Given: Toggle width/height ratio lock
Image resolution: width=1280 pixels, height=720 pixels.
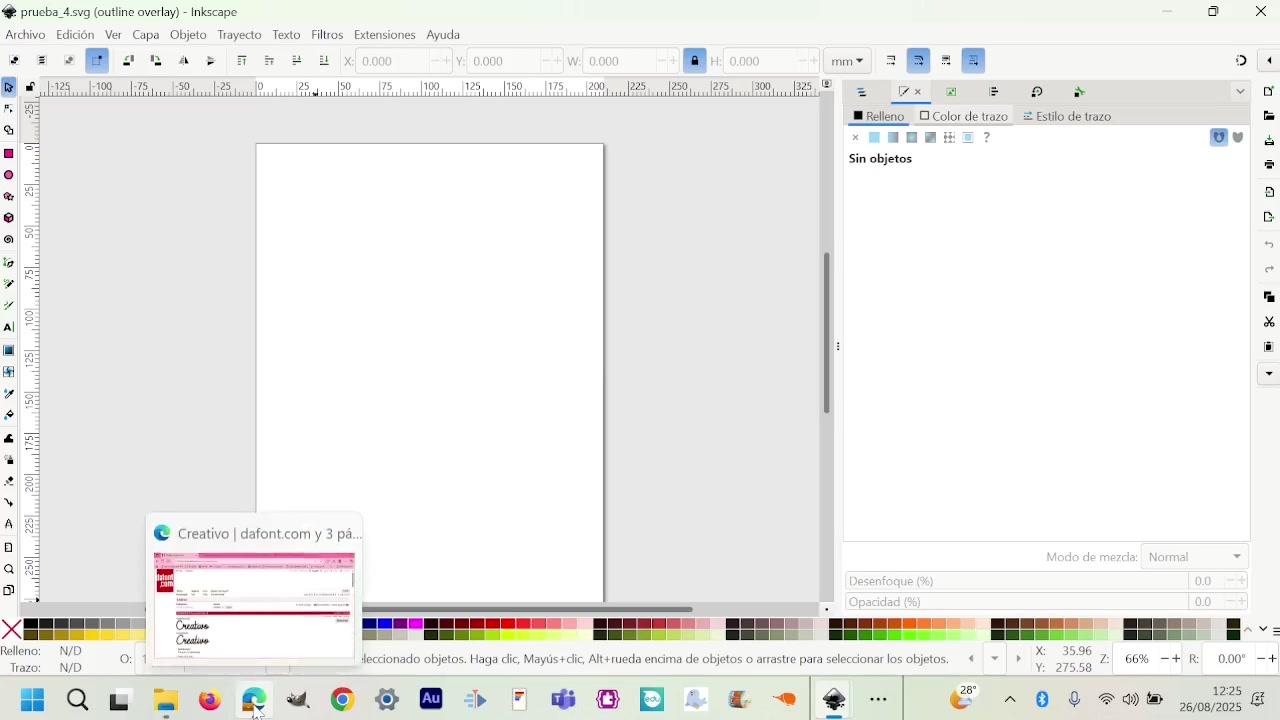Looking at the screenshot, I should [x=695, y=61].
